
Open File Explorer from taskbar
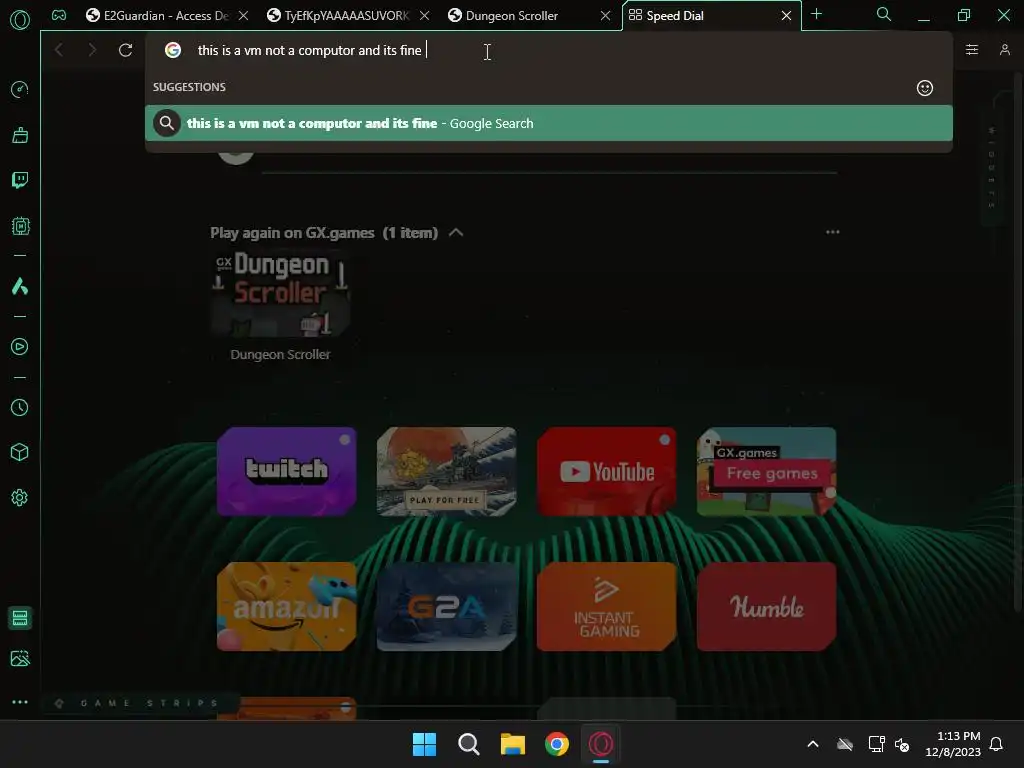(x=513, y=744)
